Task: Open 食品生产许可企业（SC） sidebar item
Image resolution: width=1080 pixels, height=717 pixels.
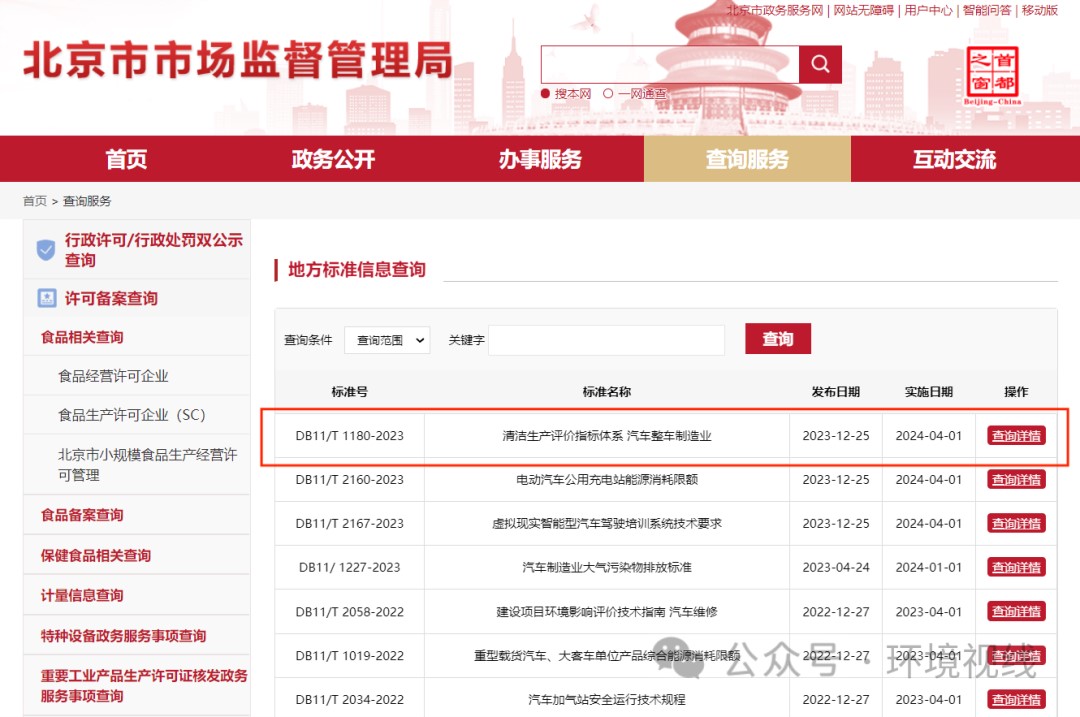Action: point(132,415)
